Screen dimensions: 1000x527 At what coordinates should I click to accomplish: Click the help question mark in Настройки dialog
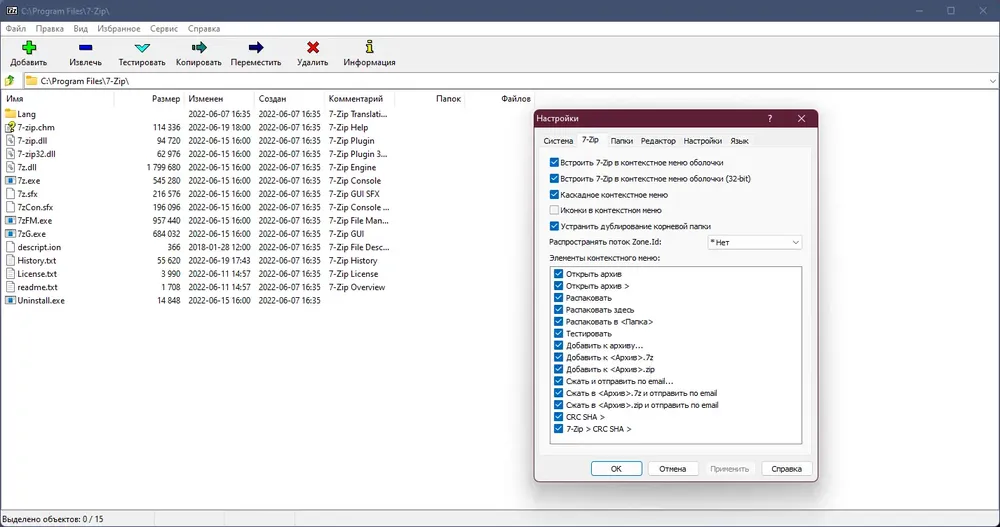770,119
